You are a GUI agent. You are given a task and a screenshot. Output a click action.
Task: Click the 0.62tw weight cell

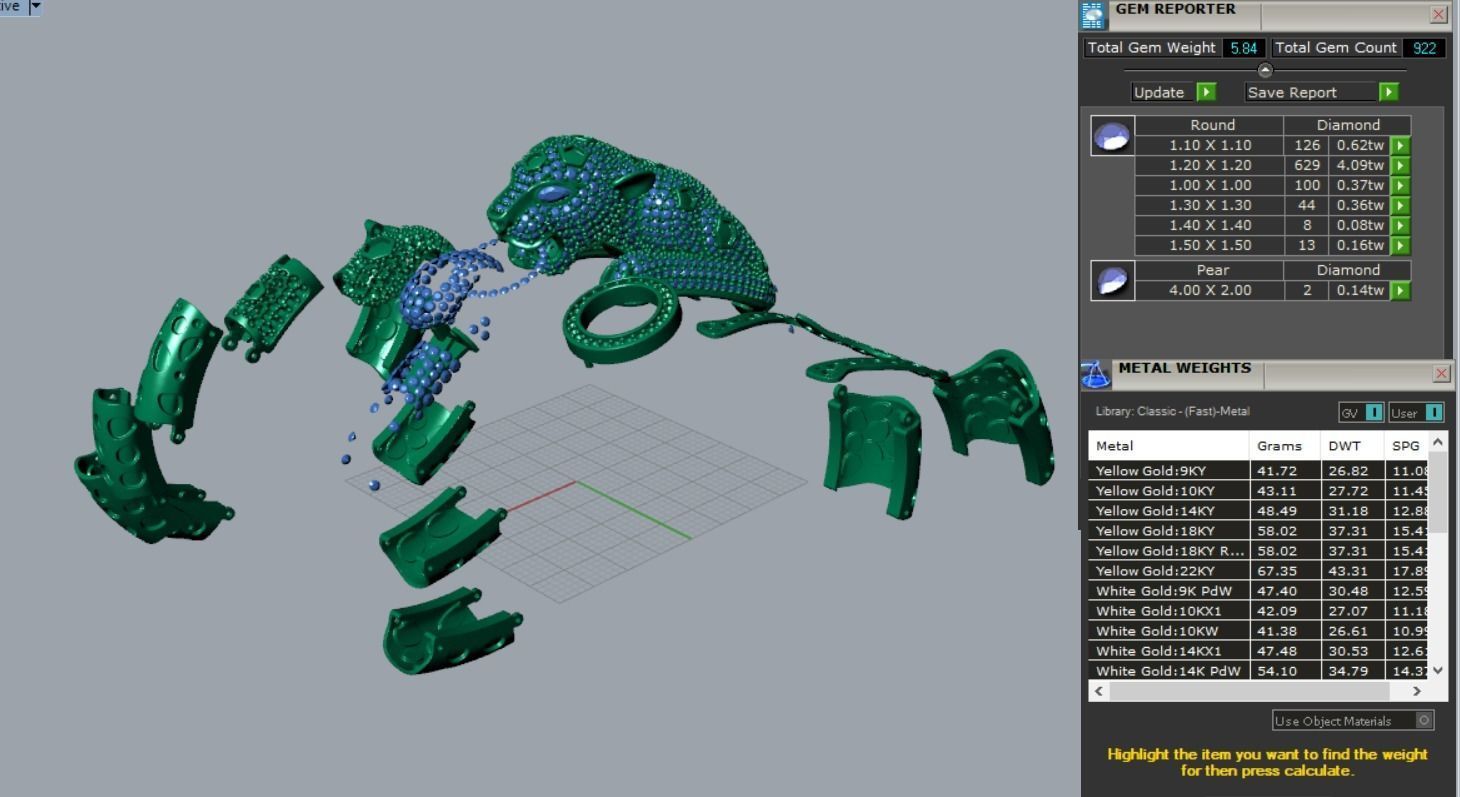coord(1359,145)
